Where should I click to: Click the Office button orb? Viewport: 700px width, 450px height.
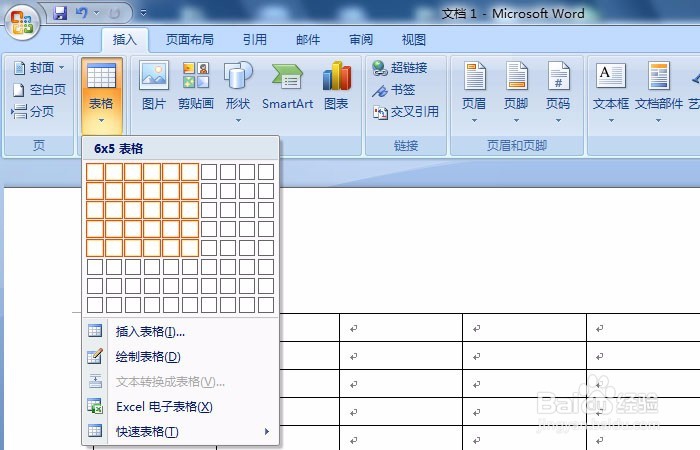[x=22, y=21]
